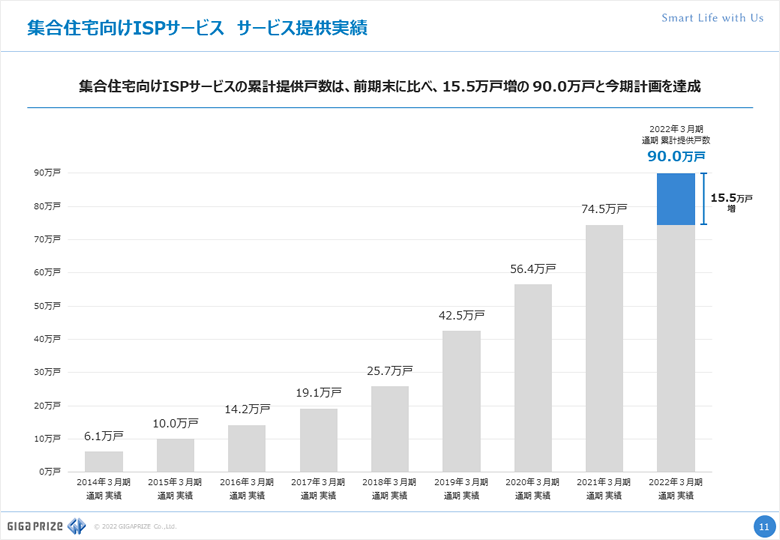Screen dimensions: 780x540
Task: Click the Smart Life with Us tagline
Action: pyautogui.click(x=713, y=19)
